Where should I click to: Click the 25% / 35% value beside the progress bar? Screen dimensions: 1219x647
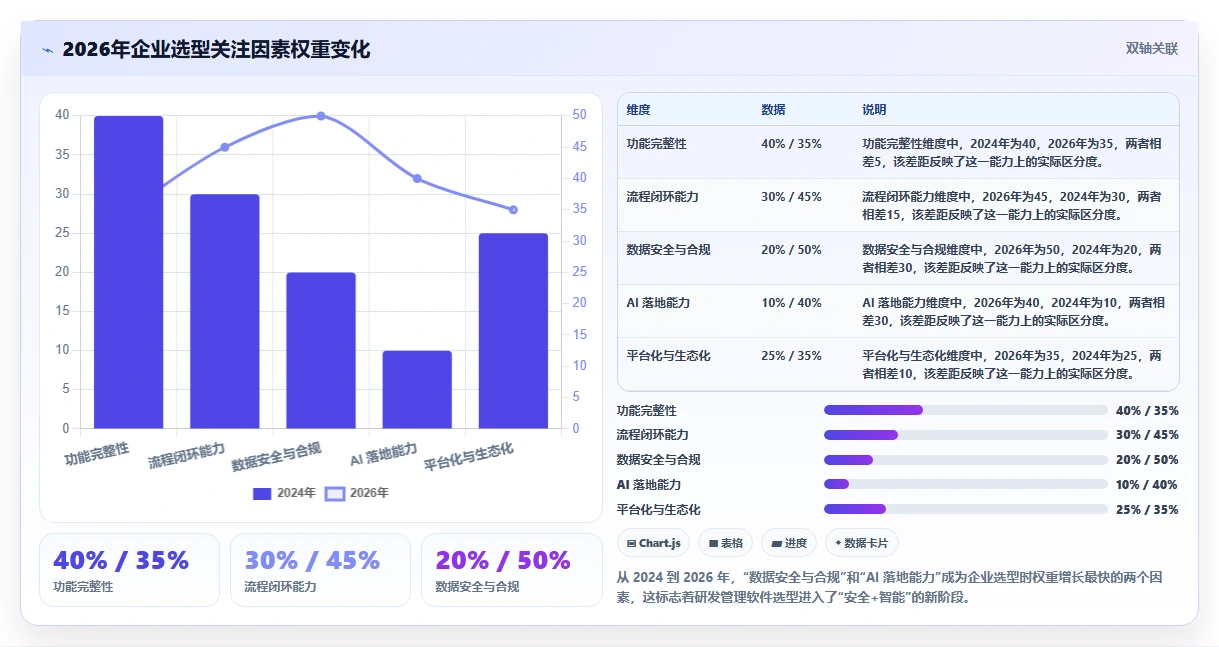click(1147, 510)
